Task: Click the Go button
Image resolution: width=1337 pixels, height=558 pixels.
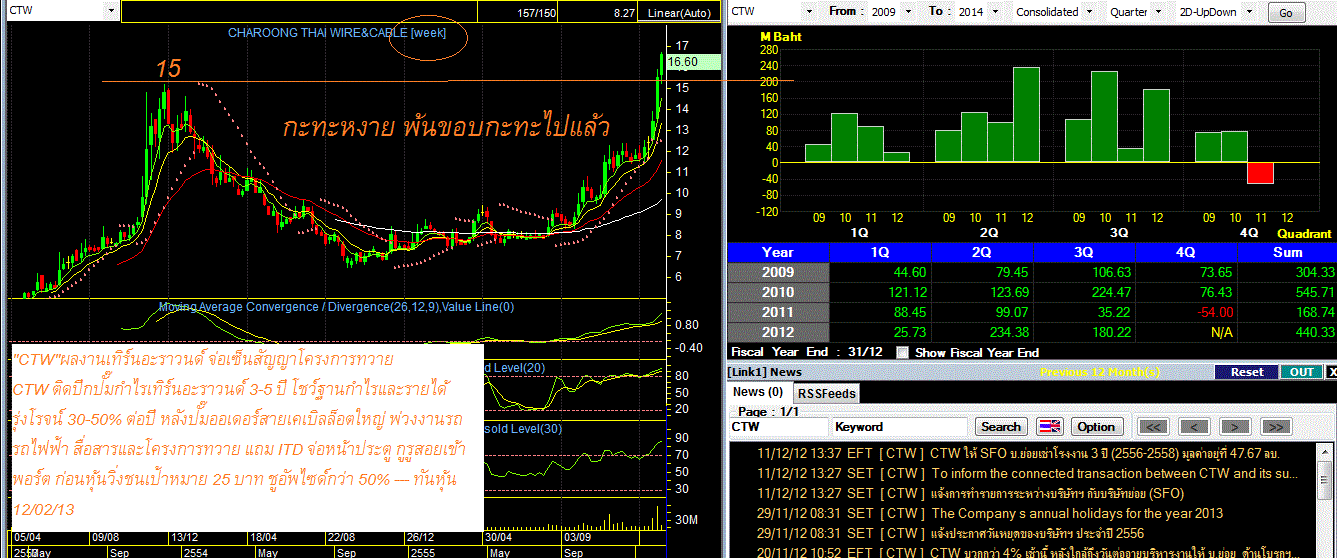Action: pos(1285,13)
